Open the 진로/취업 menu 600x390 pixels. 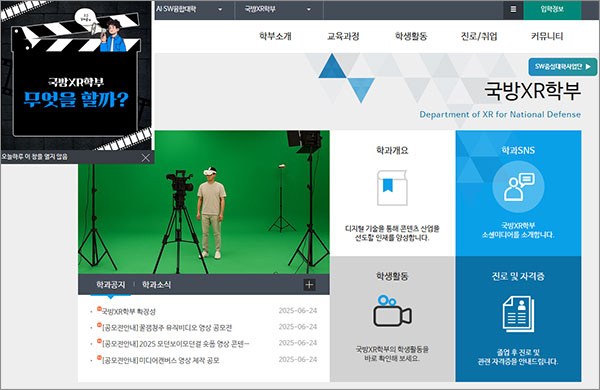click(x=479, y=36)
